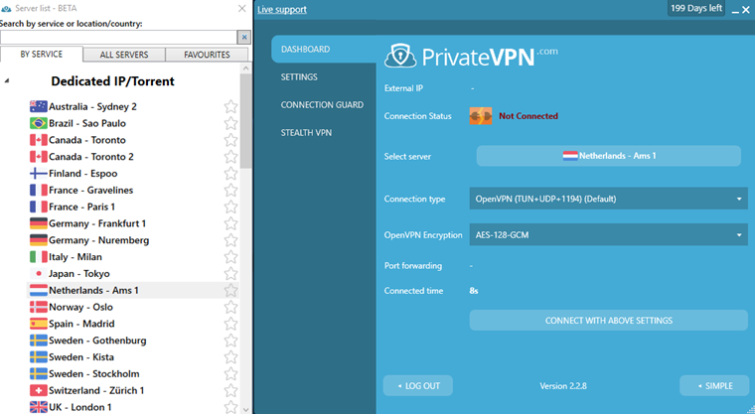Viewport: 755px width, 414px height.
Task: Star the Switzerland - Zürich 1 server
Action: [231, 390]
